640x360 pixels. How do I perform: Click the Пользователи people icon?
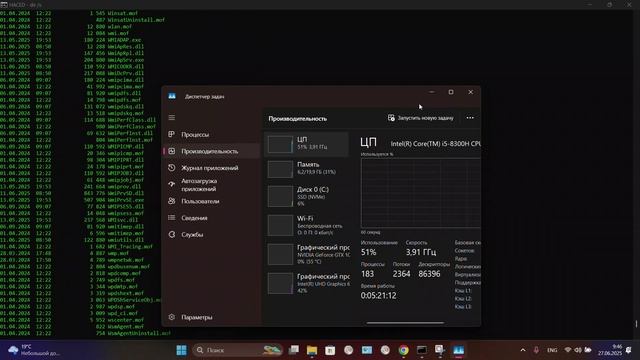(x=172, y=201)
